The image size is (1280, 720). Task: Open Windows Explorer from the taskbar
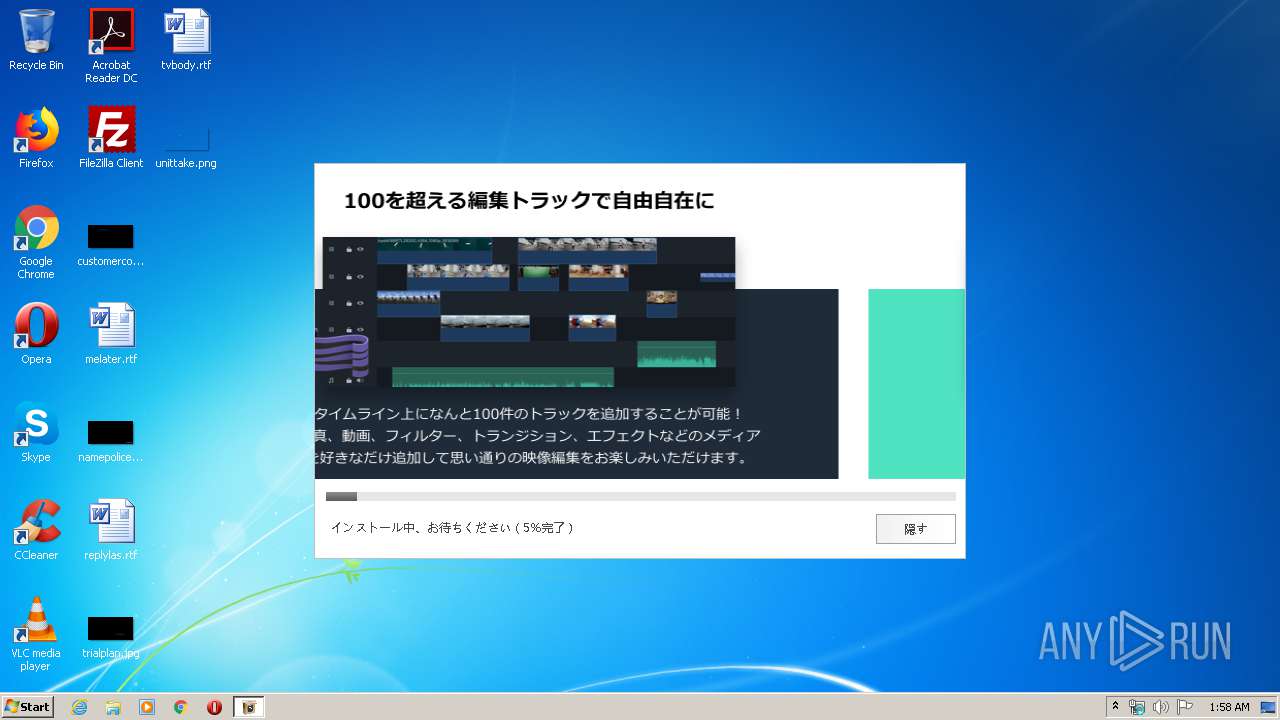tap(113, 707)
